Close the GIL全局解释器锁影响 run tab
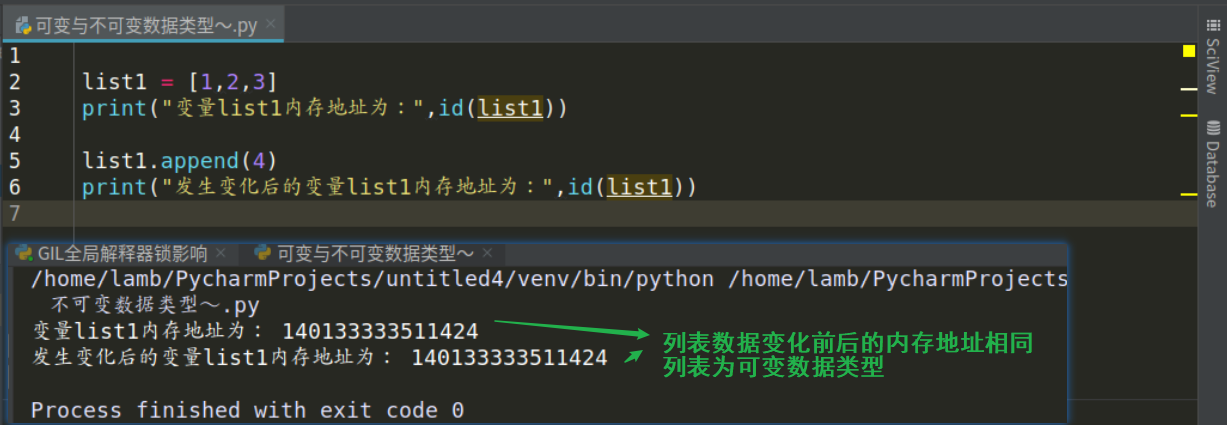Screen dimensions: 1227x425 click(x=221, y=253)
